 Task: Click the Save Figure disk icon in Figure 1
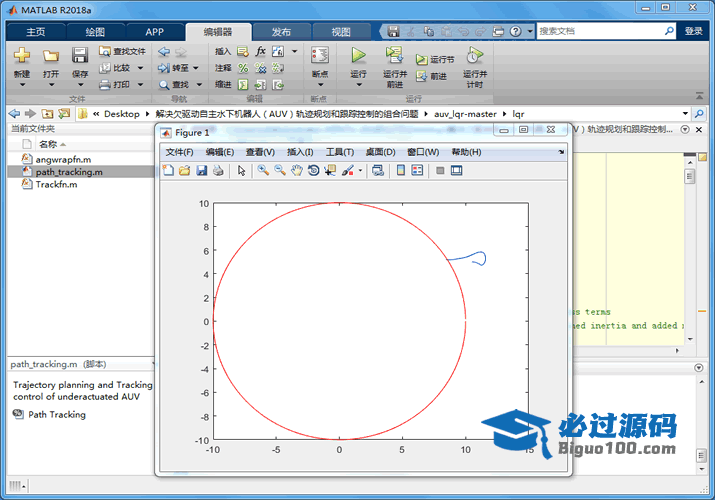point(202,170)
